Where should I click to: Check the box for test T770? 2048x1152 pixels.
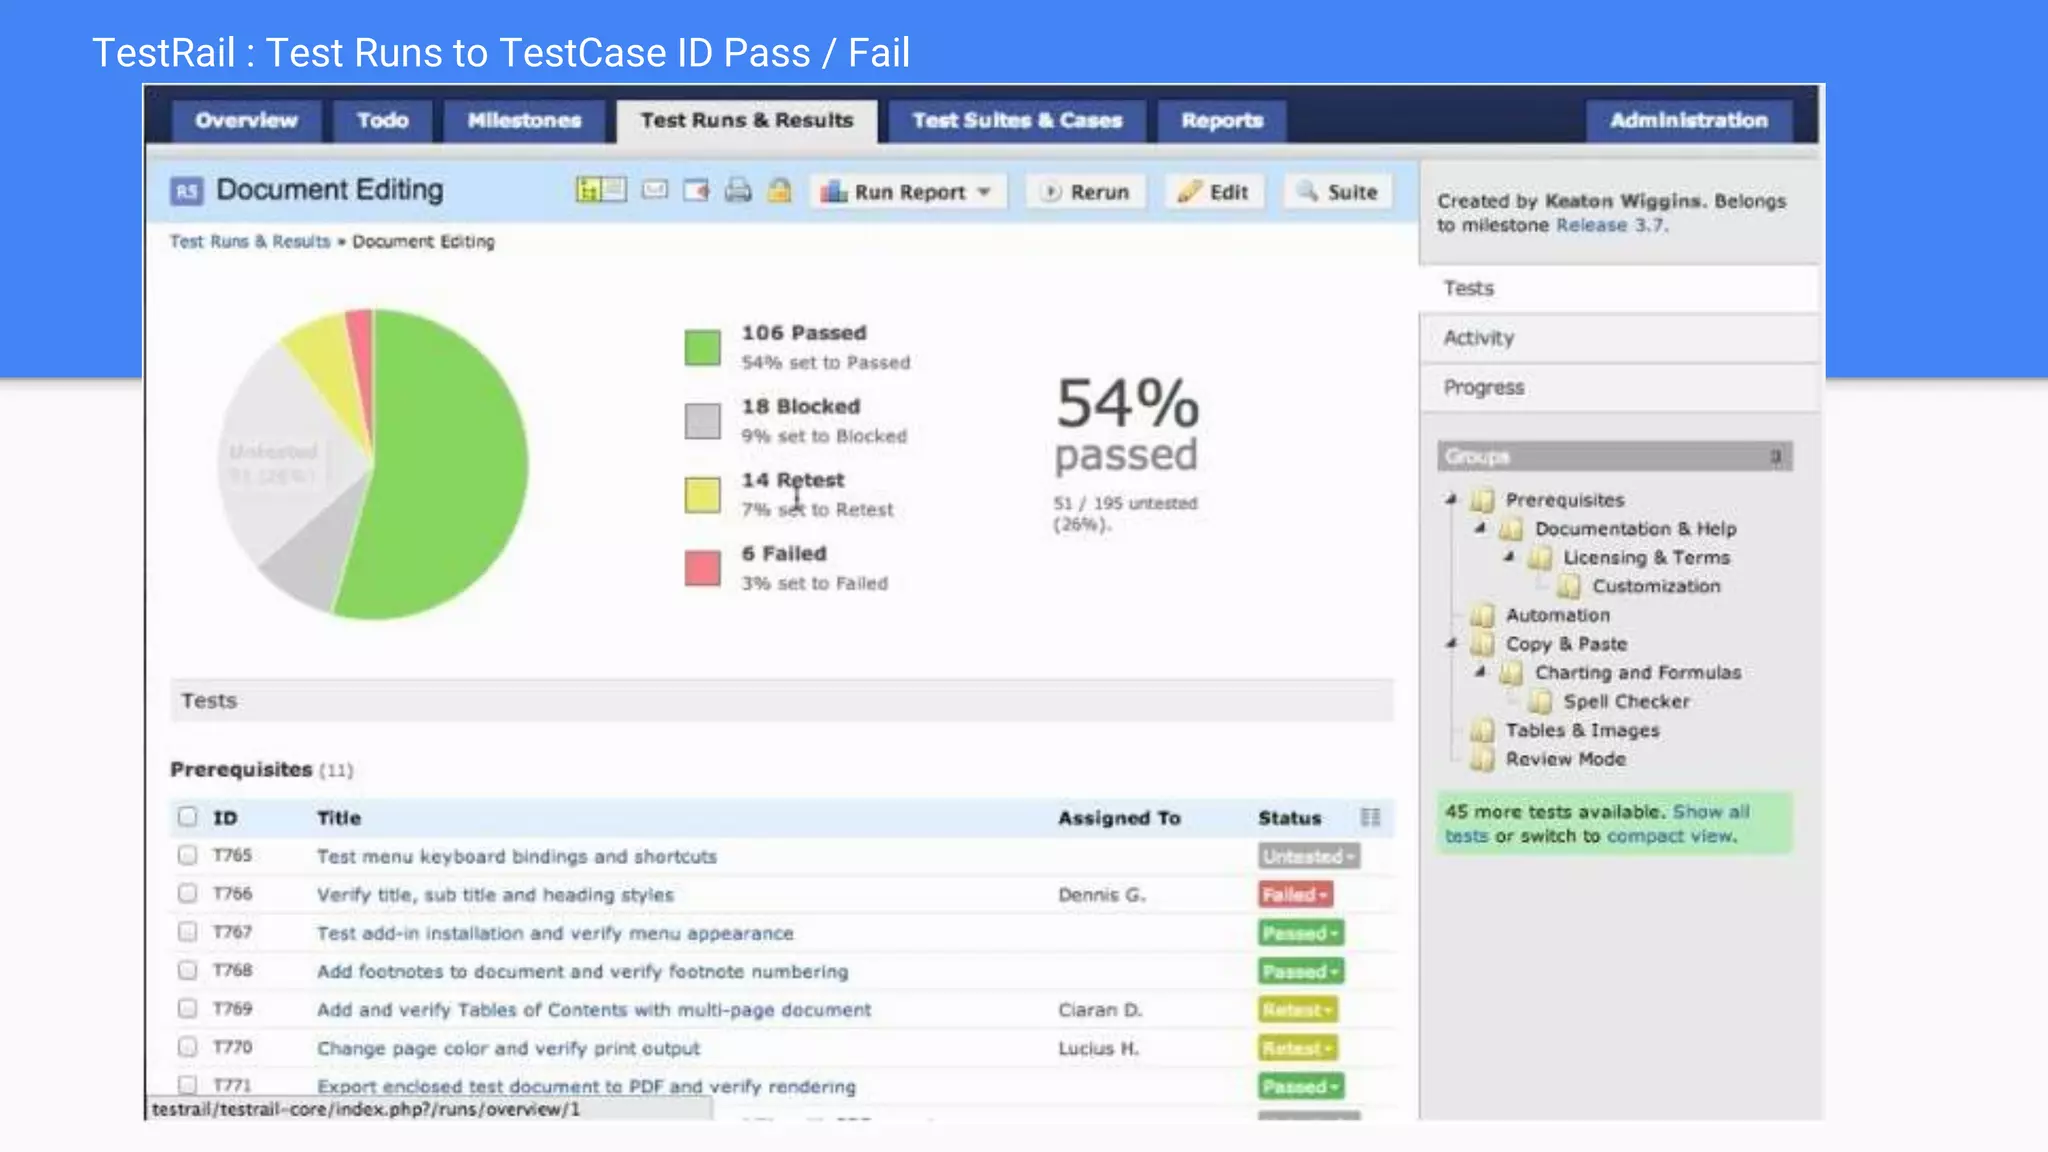point(187,1047)
